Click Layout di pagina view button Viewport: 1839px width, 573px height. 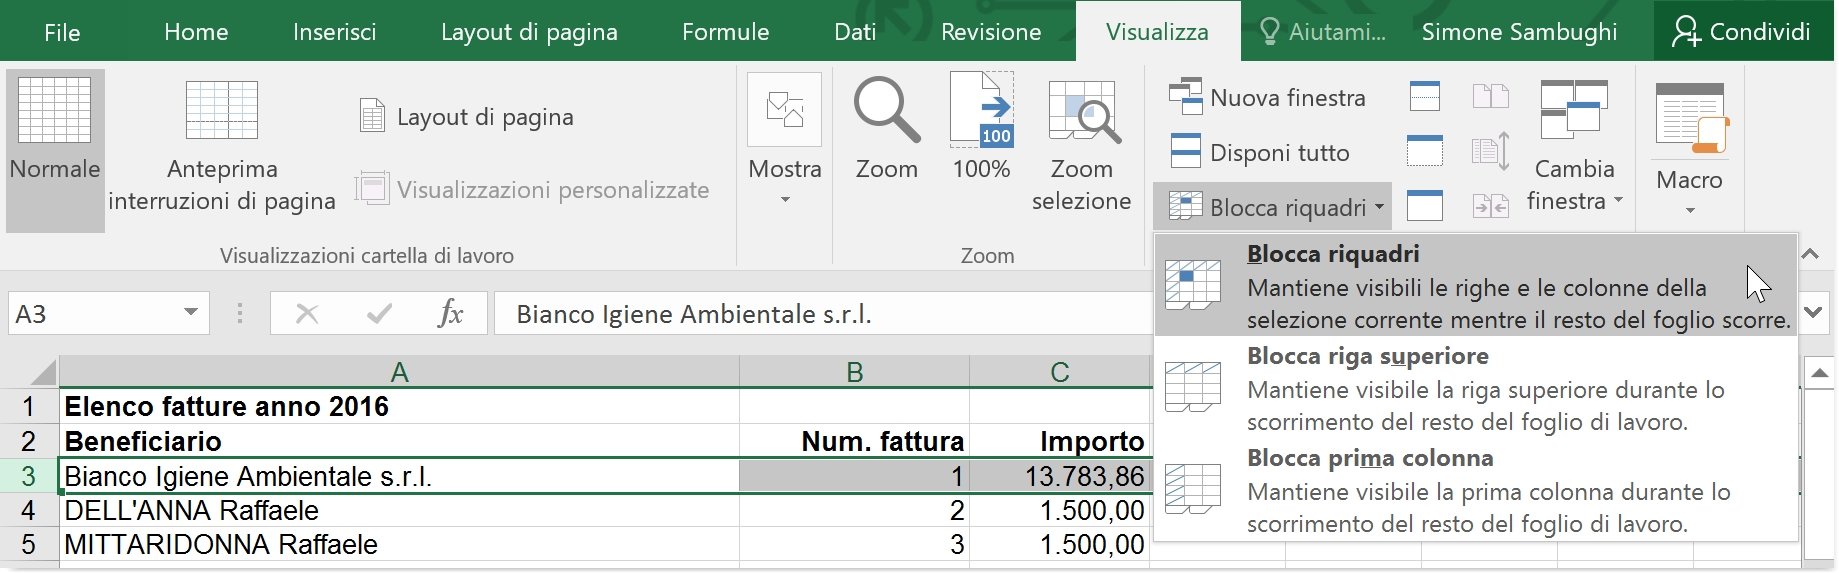point(467,117)
